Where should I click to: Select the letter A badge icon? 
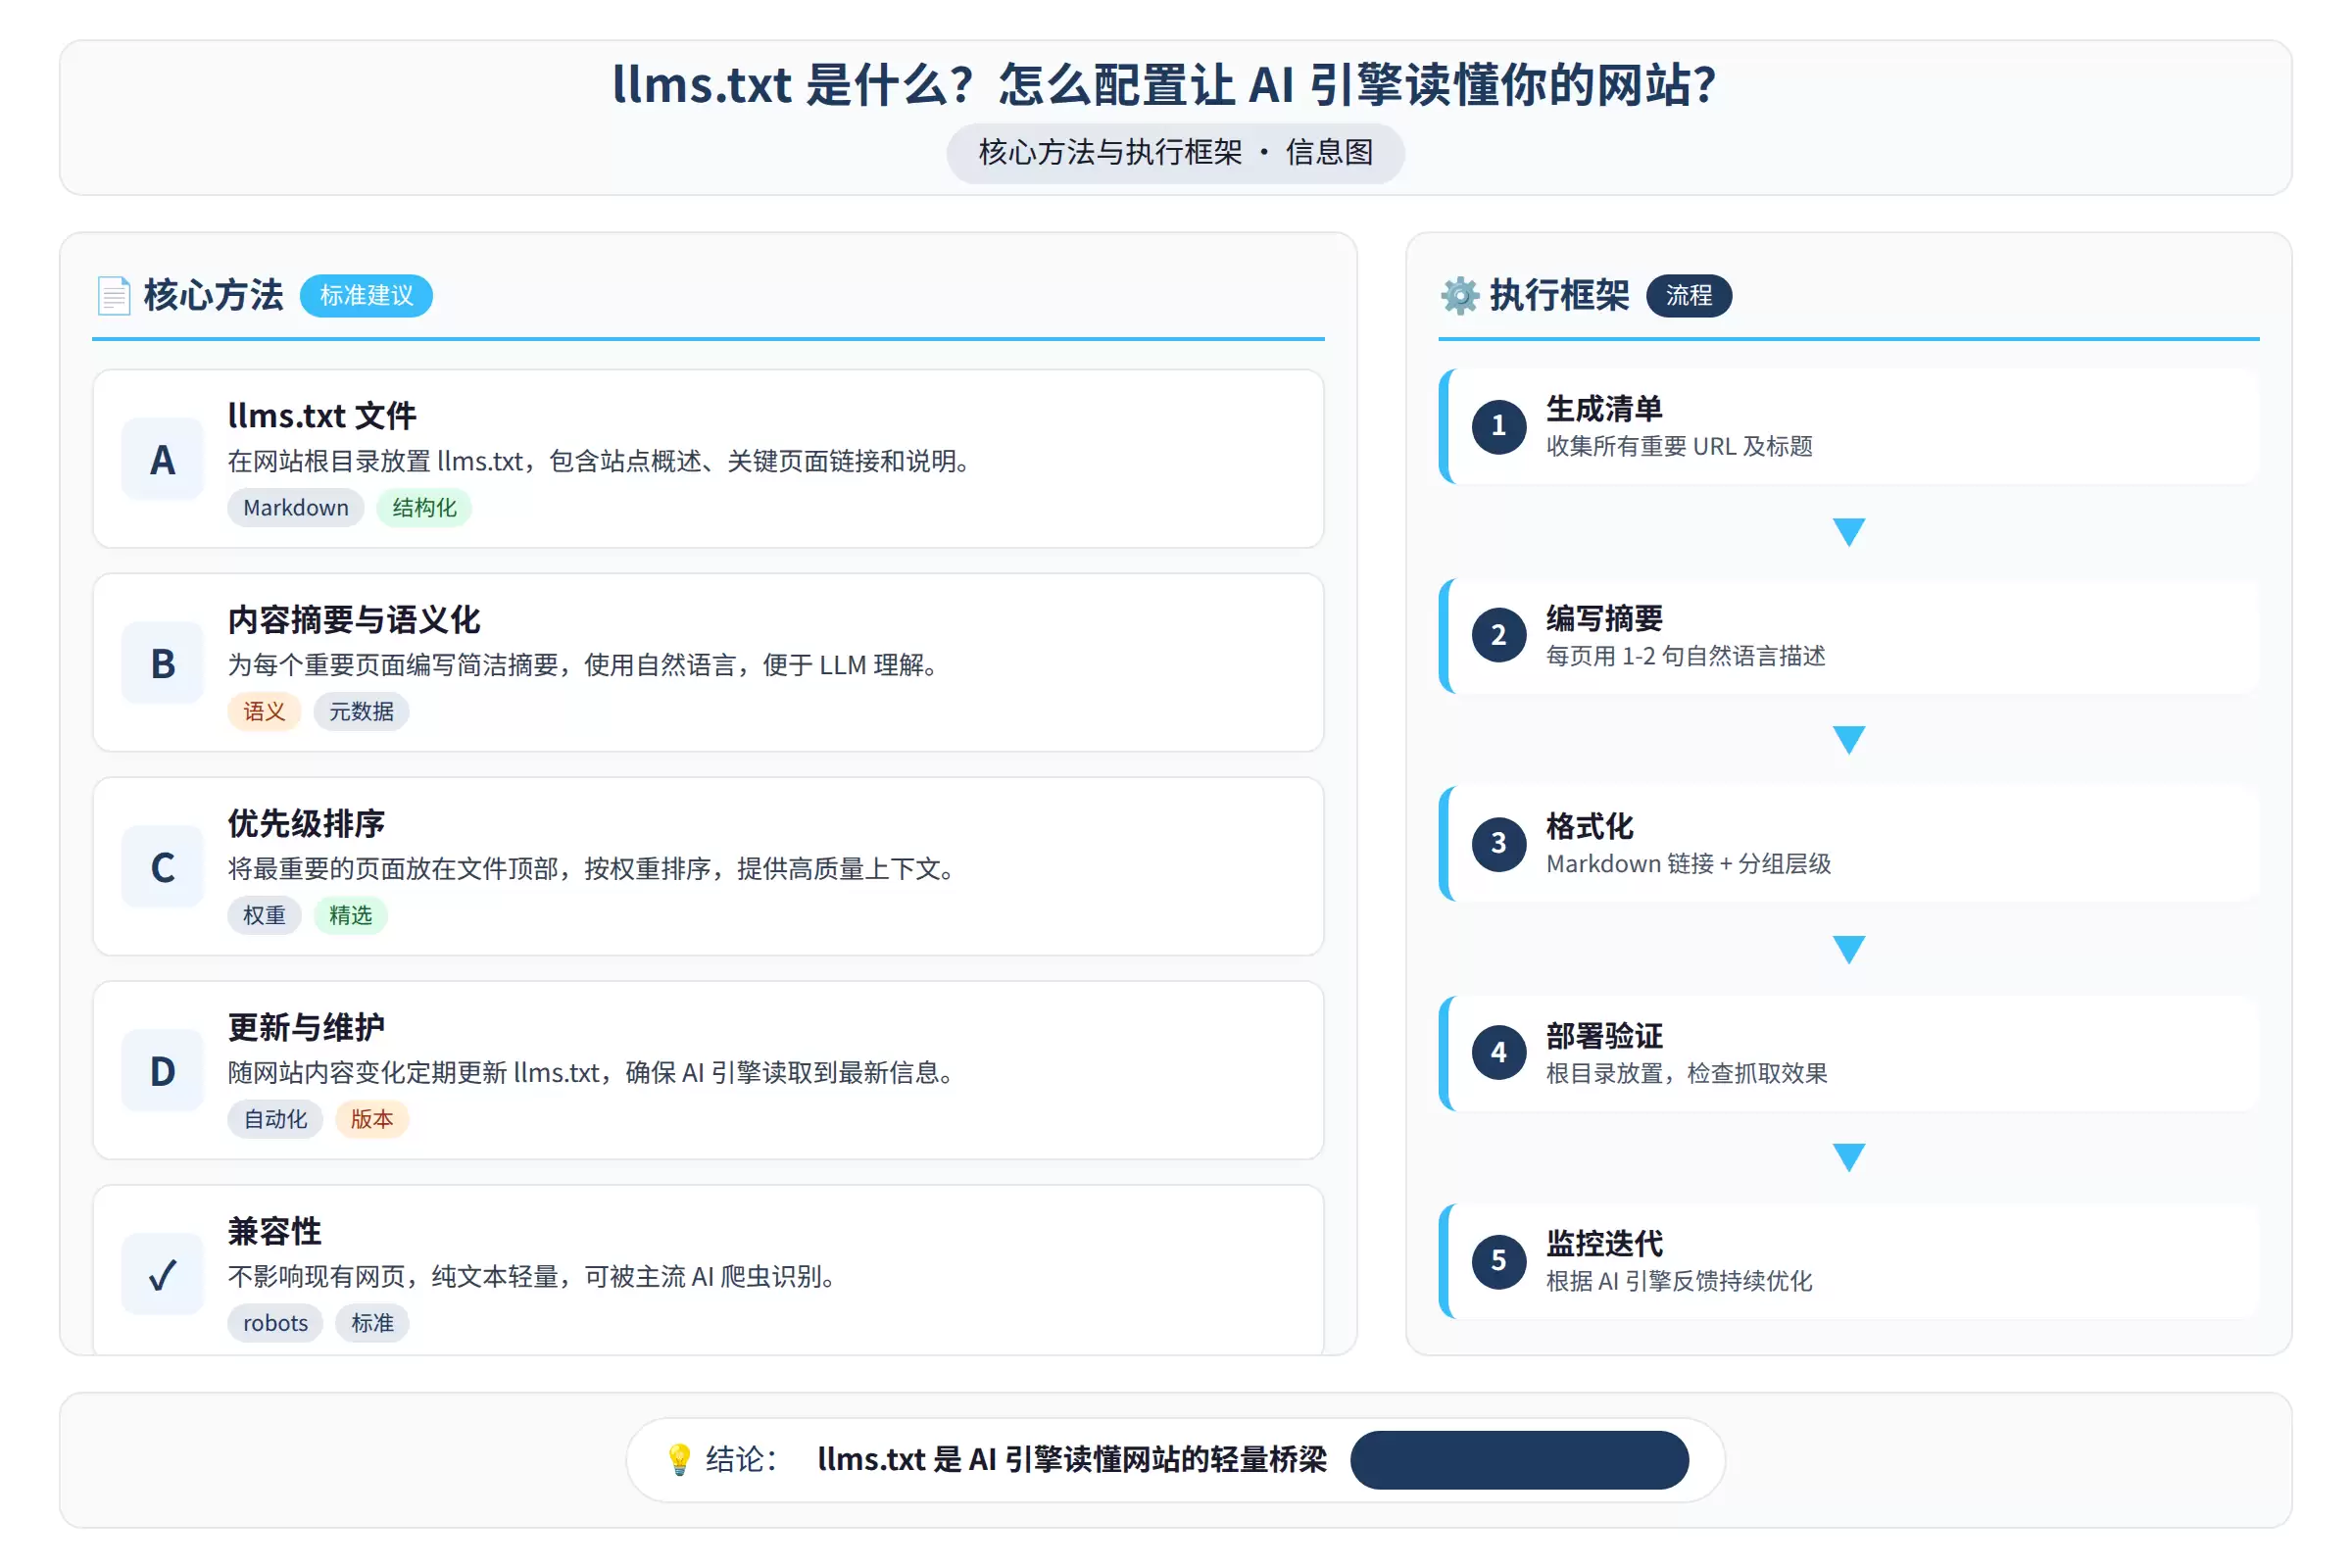pyautogui.click(x=162, y=460)
